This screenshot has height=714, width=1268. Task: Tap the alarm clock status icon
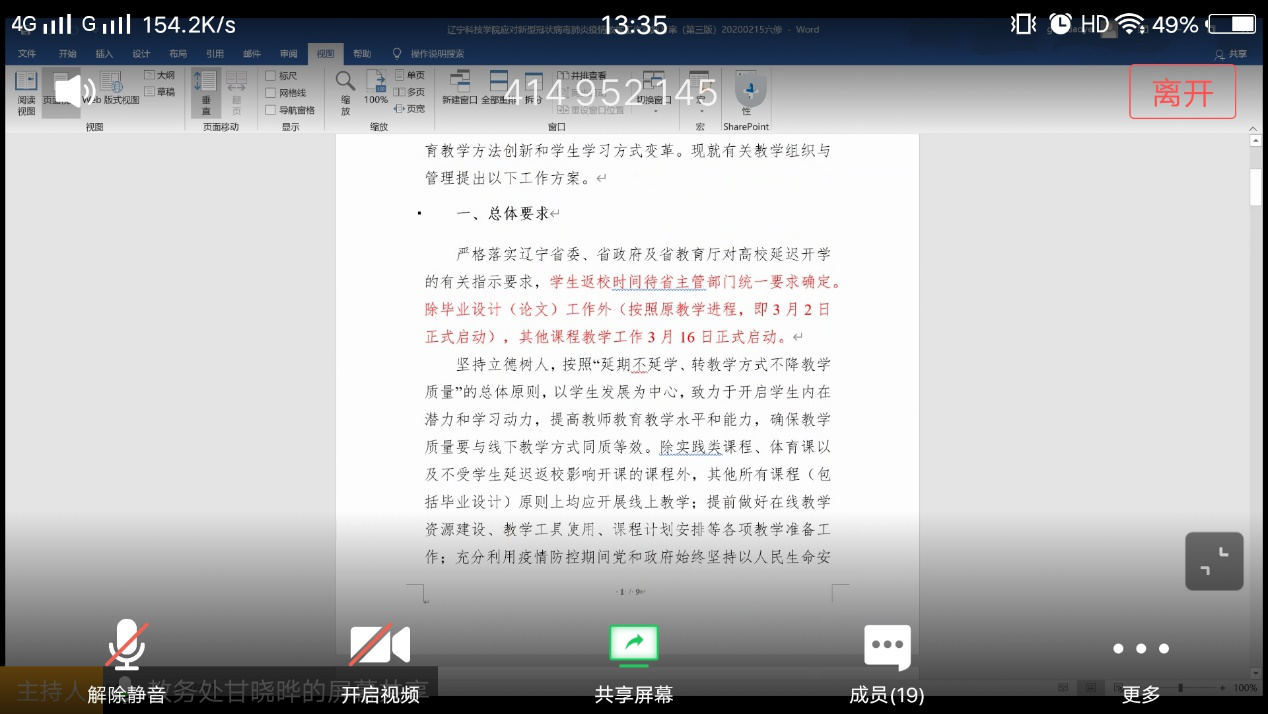pyautogui.click(x=1061, y=24)
